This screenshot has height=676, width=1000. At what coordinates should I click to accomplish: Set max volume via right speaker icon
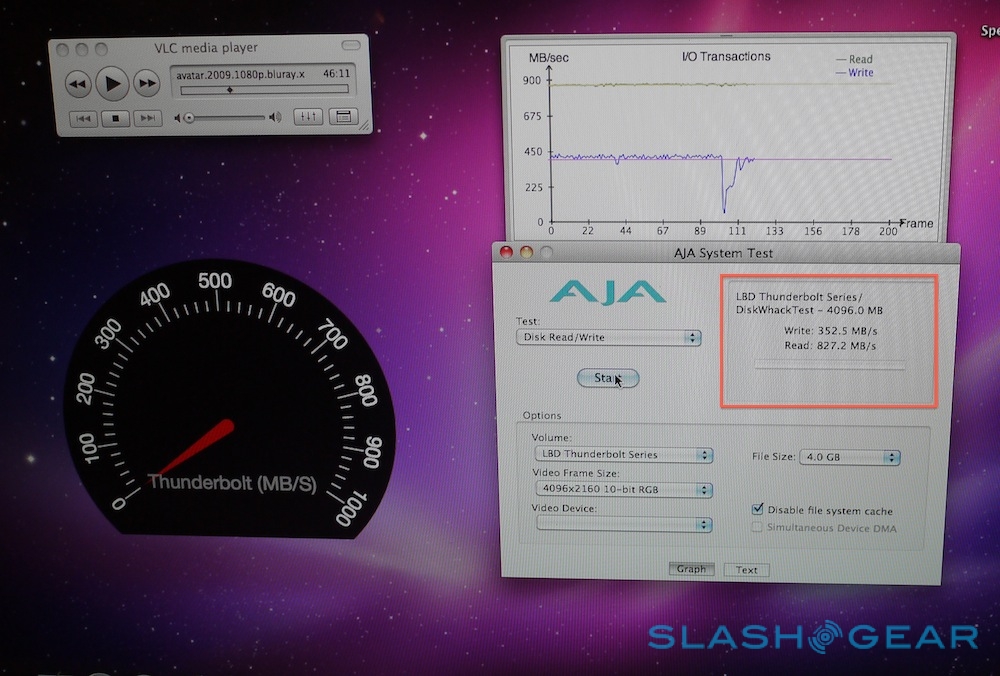click(274, 118)
